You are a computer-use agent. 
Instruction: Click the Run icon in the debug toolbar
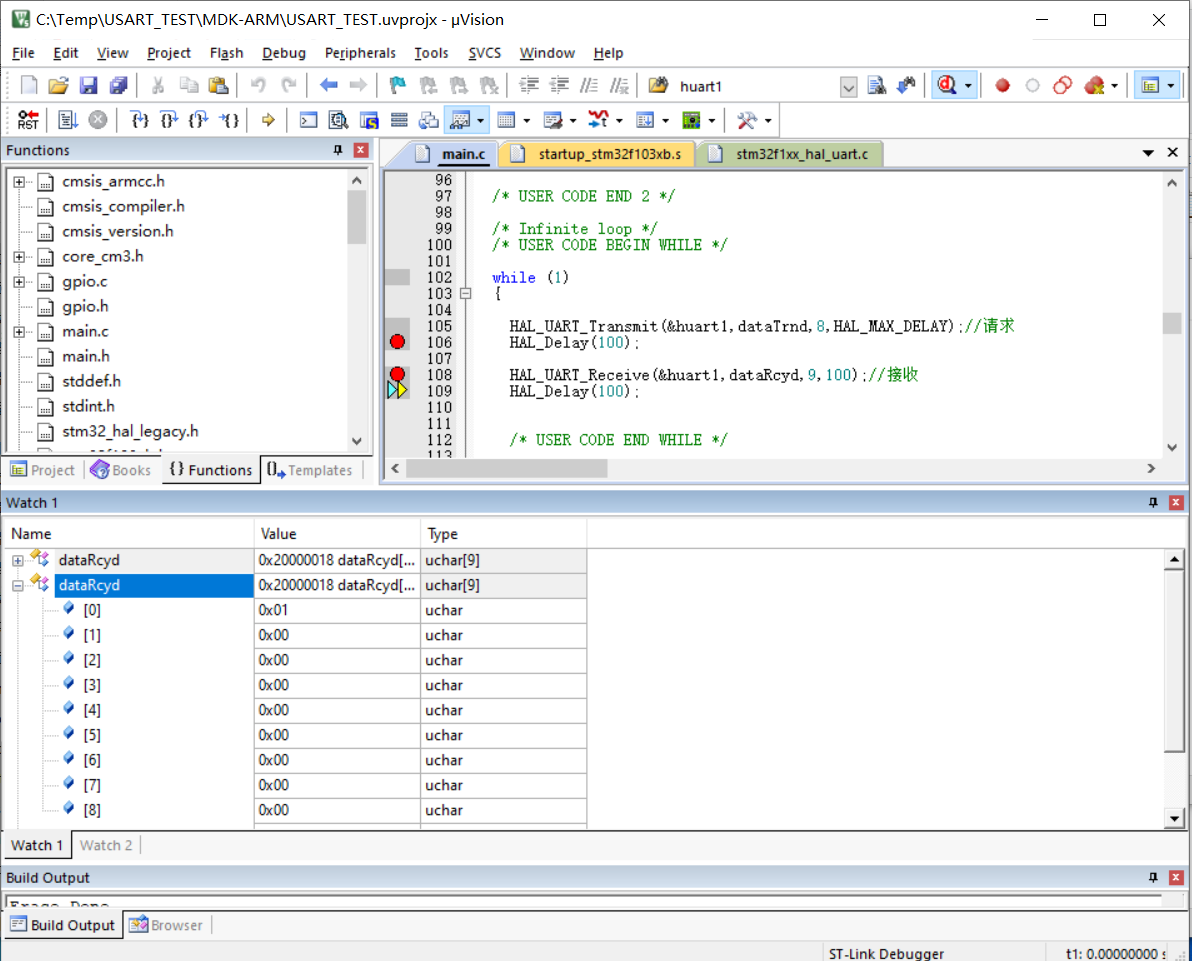(x=68, y=119)
